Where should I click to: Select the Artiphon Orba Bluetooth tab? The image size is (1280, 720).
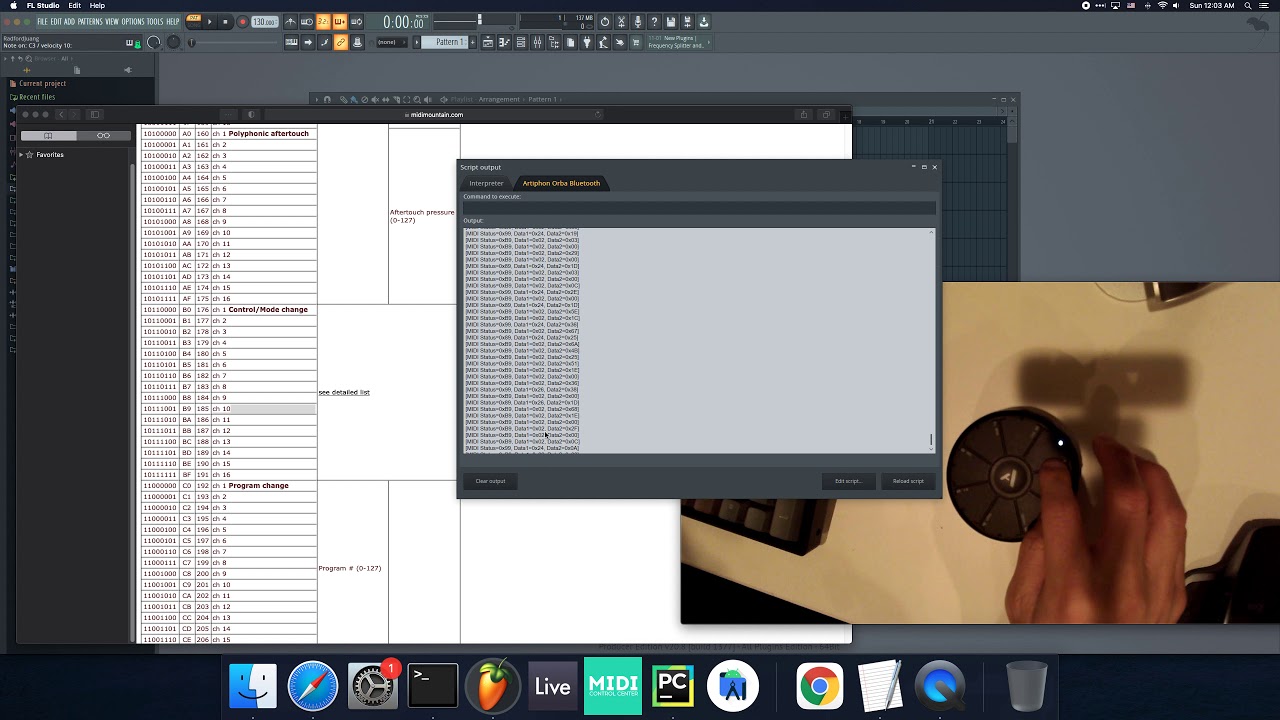561,183
